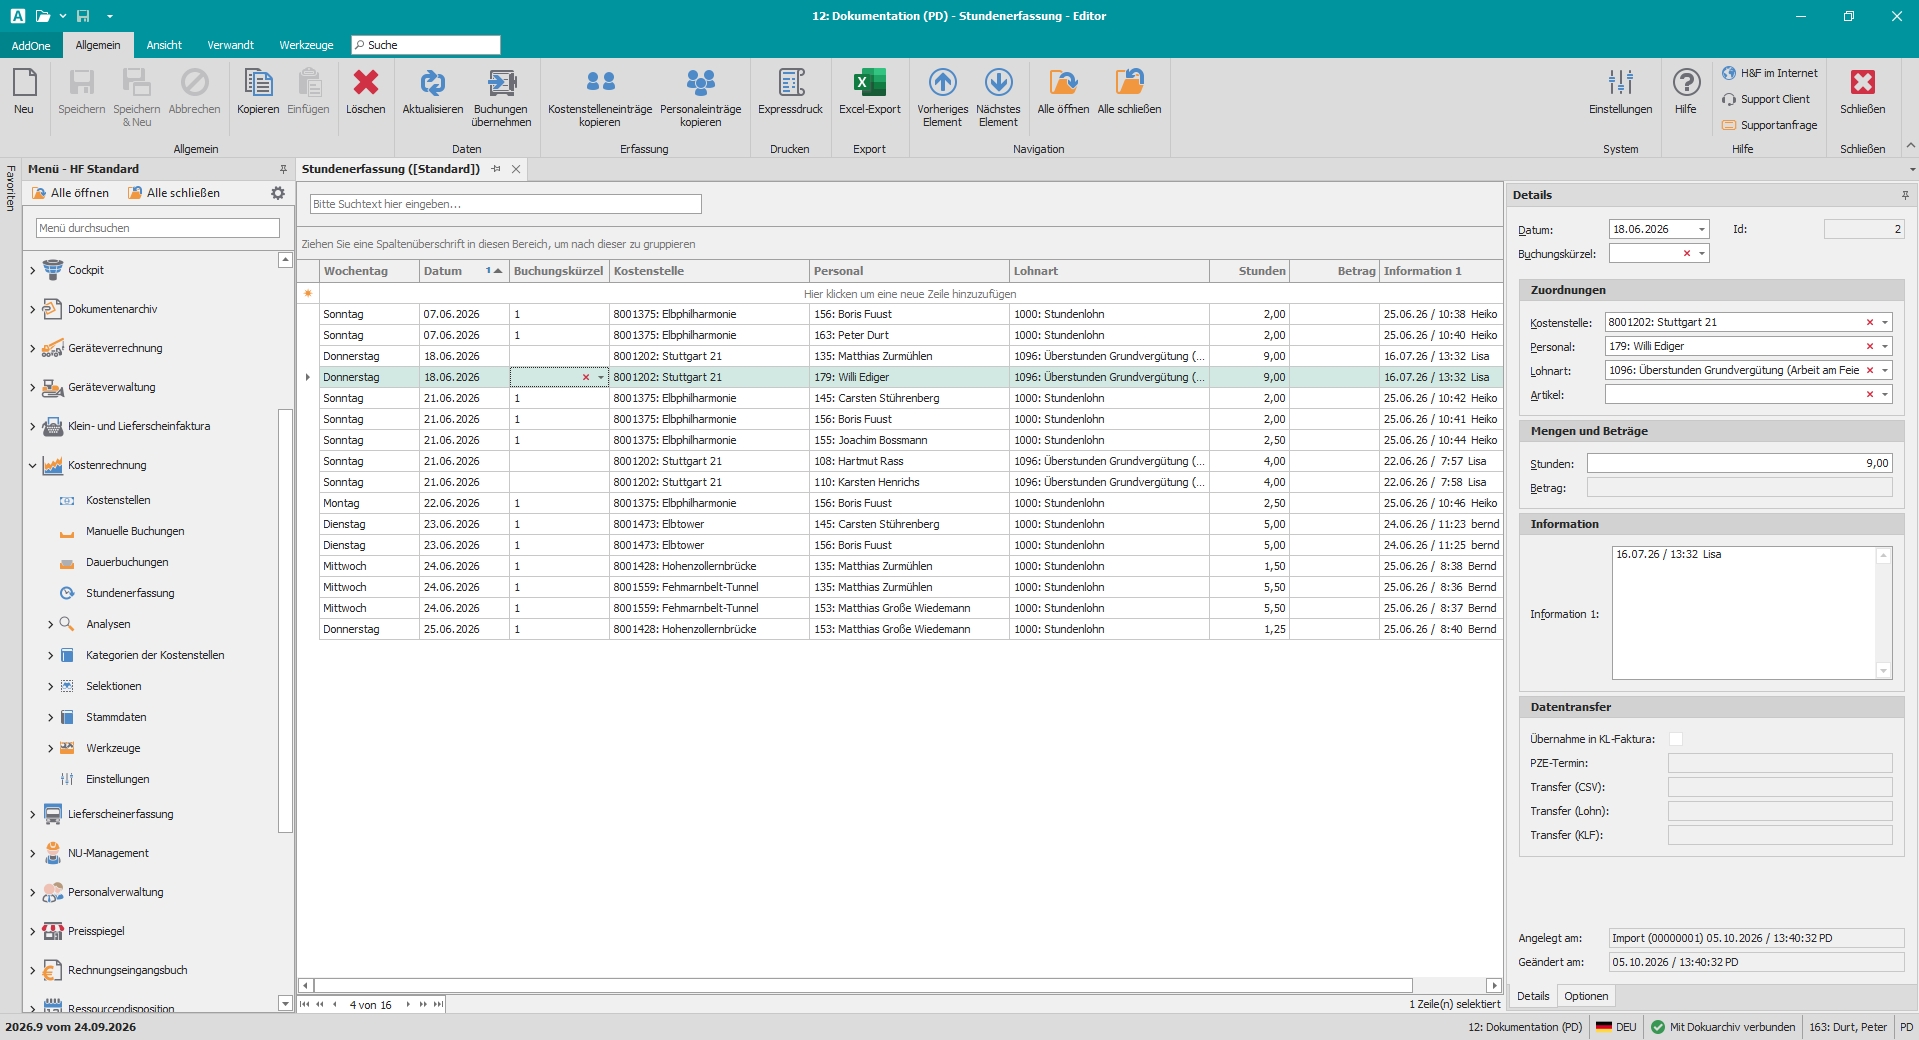This screenshot has height=1040, width=1919.
Task: Open Einstellungen in System group
Action: coord(1621,92)
